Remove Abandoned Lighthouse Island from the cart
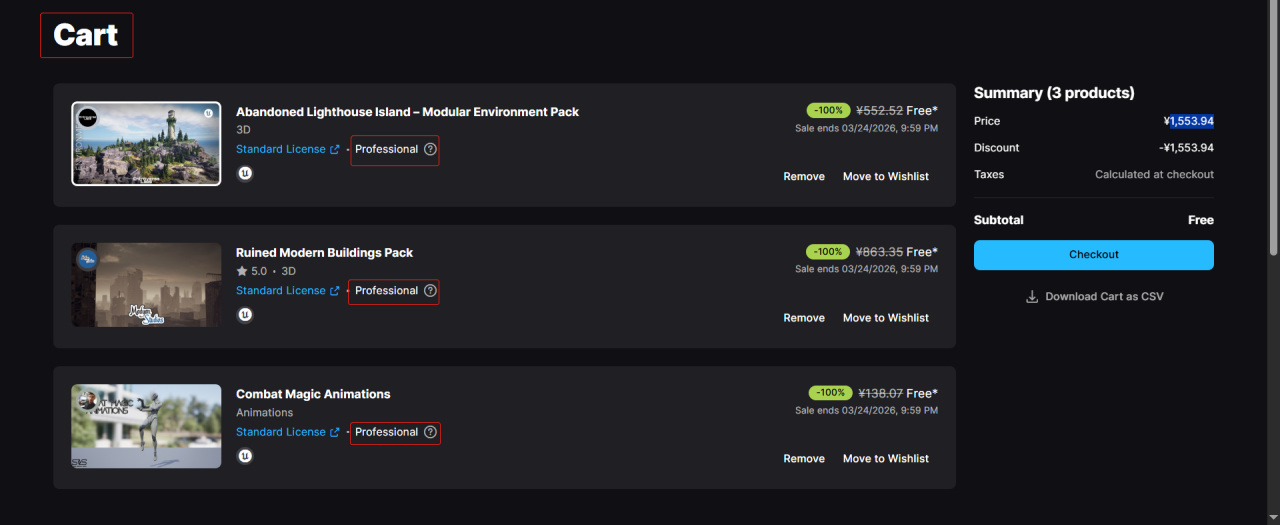This screenshot has height=525, width=1280. pyautogui.click(x=804, y=177)
